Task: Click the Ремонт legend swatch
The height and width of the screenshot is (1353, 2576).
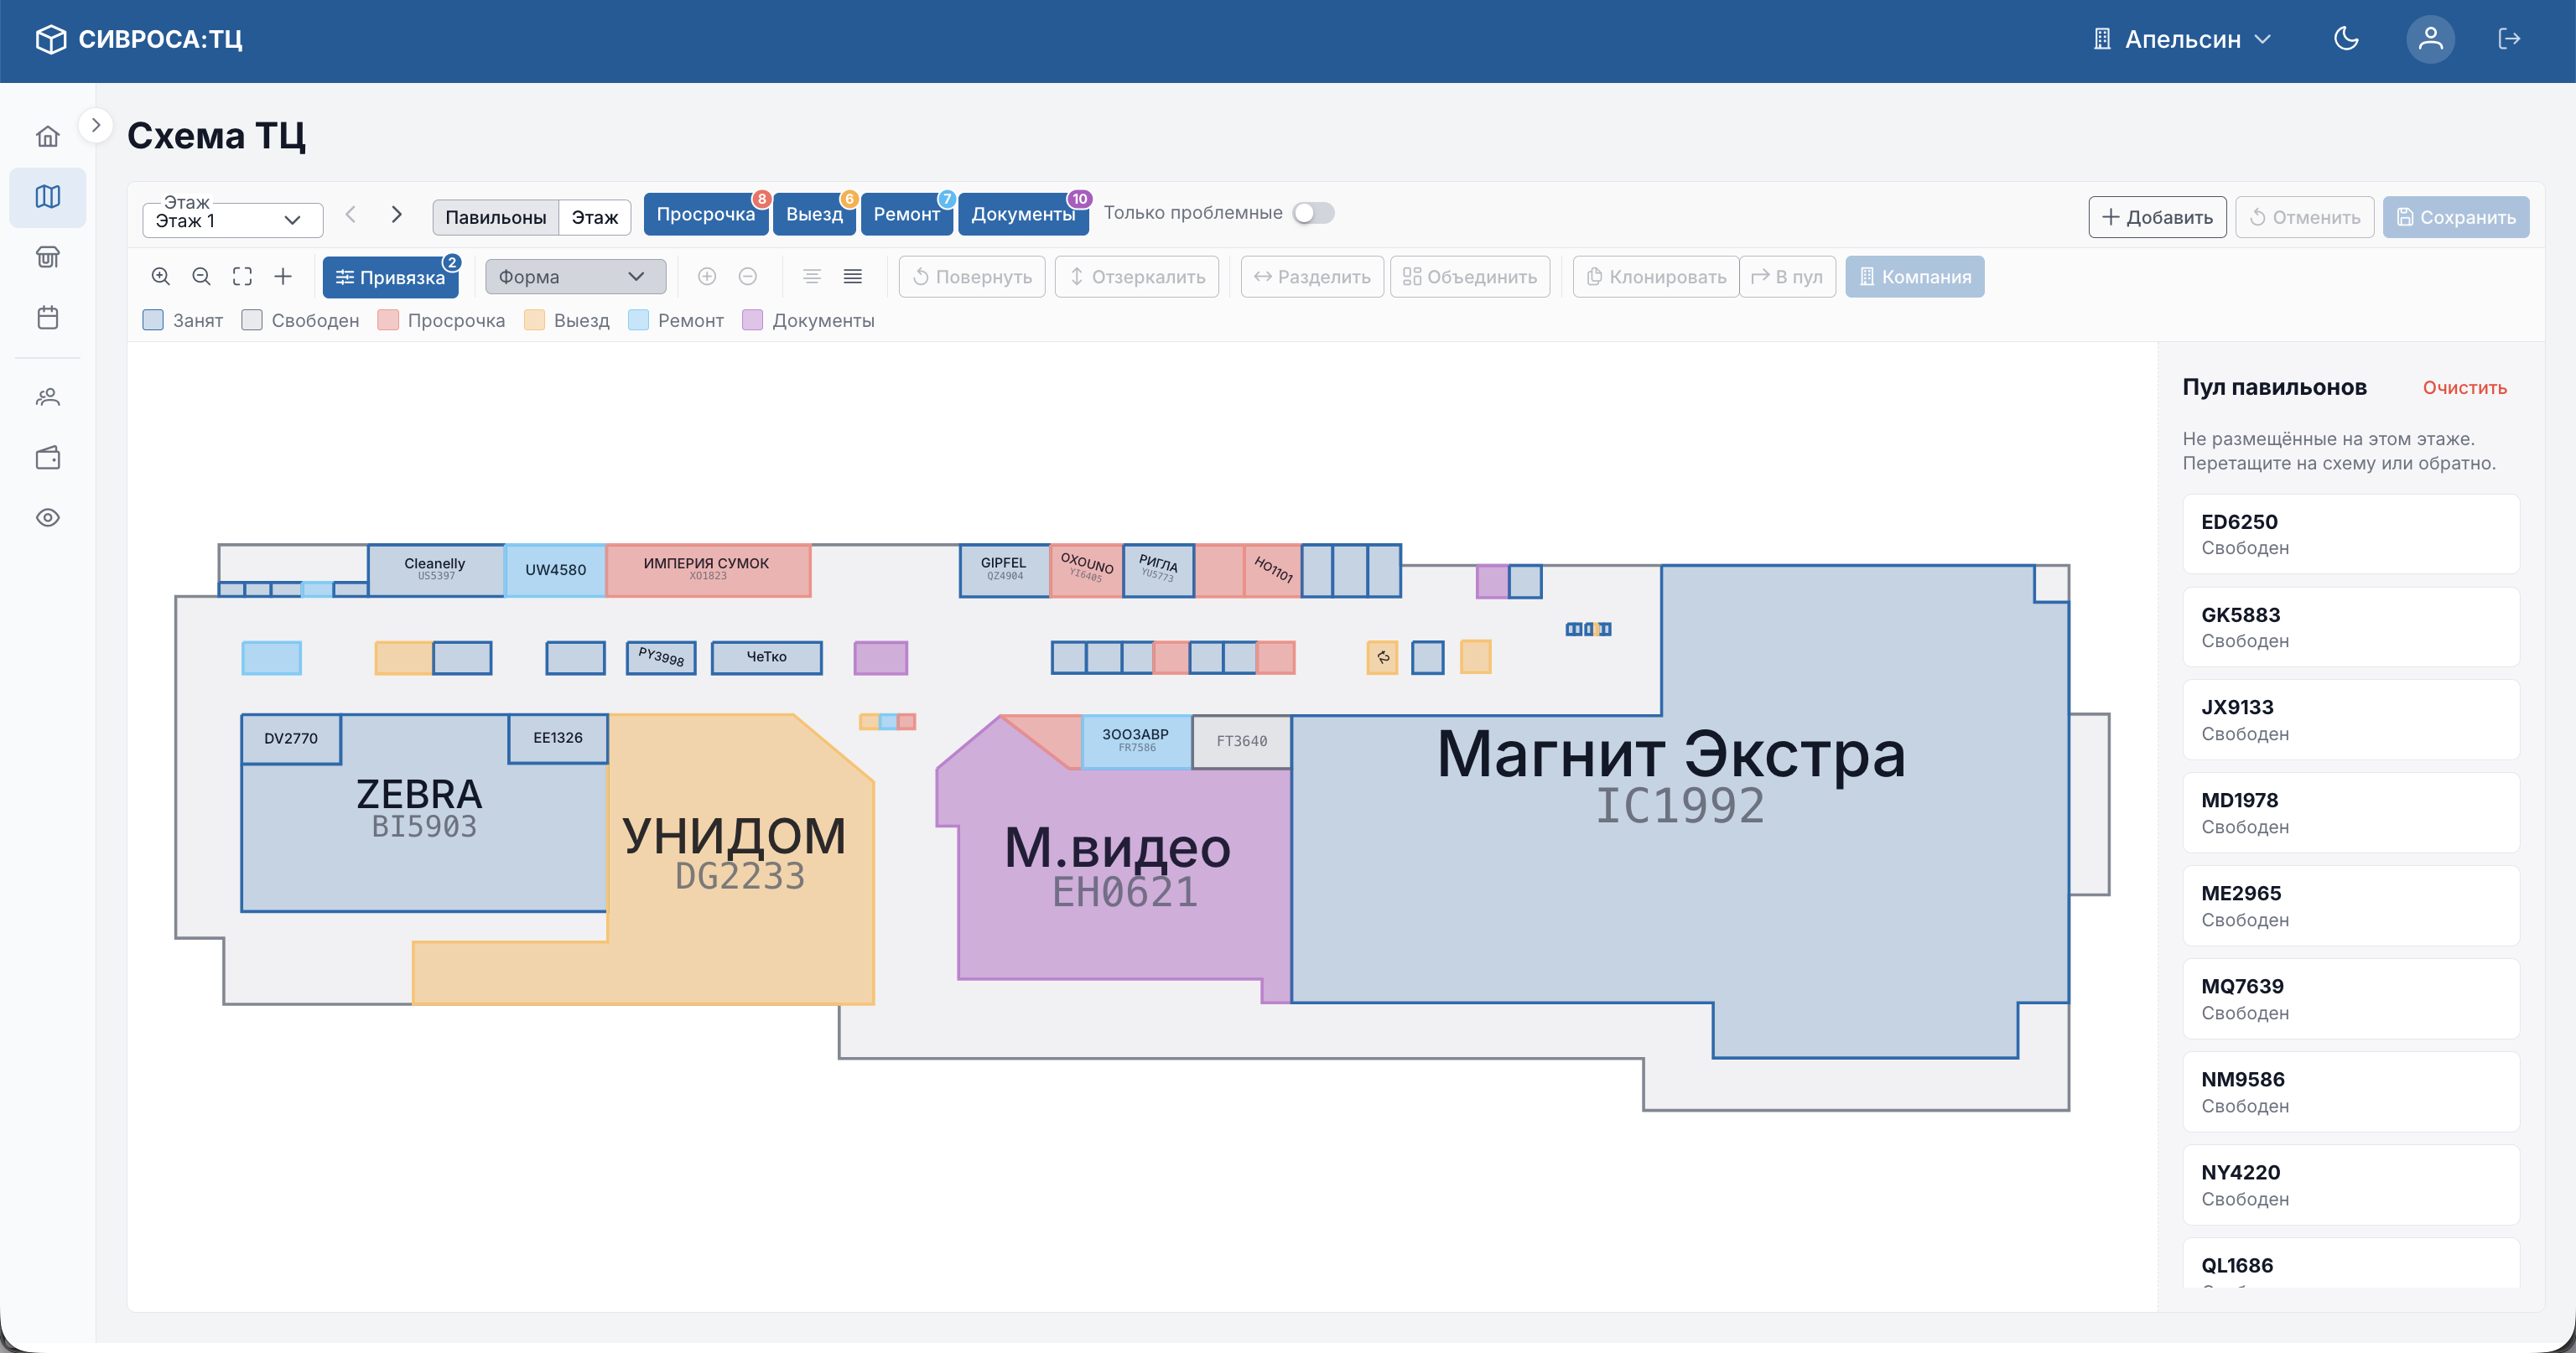Action: 638,320
